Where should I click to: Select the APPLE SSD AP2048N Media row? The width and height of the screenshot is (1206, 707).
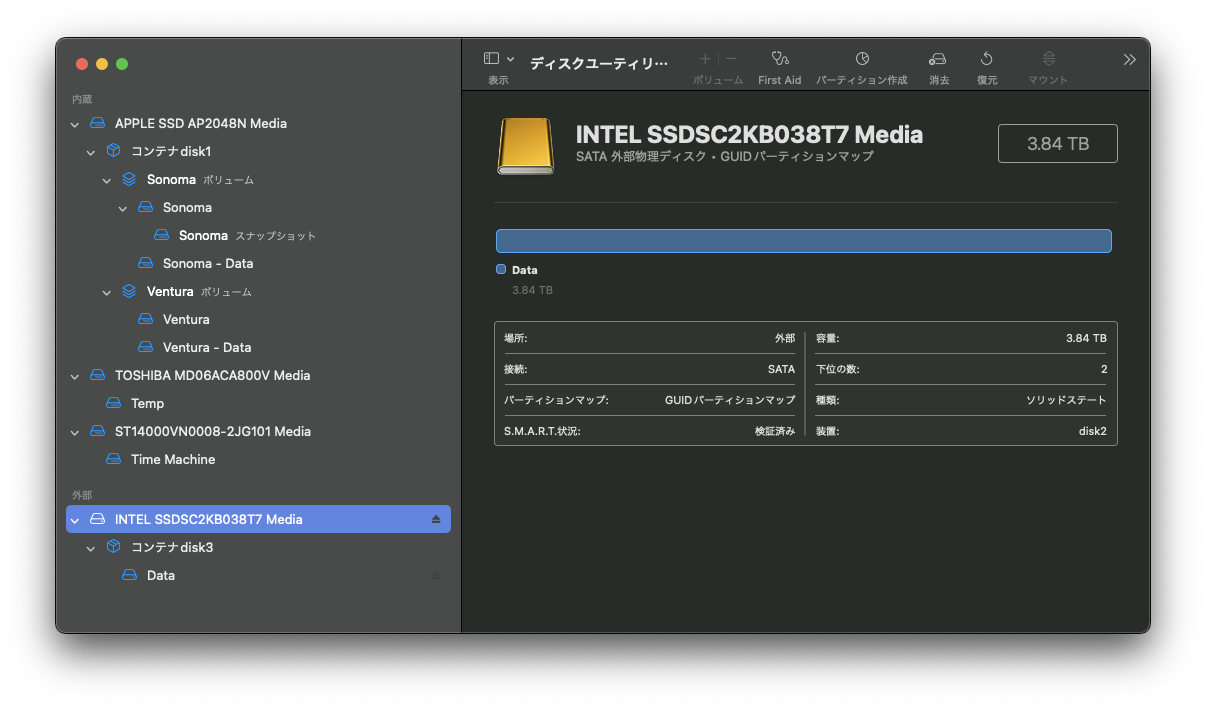click(x=258, y=123)
